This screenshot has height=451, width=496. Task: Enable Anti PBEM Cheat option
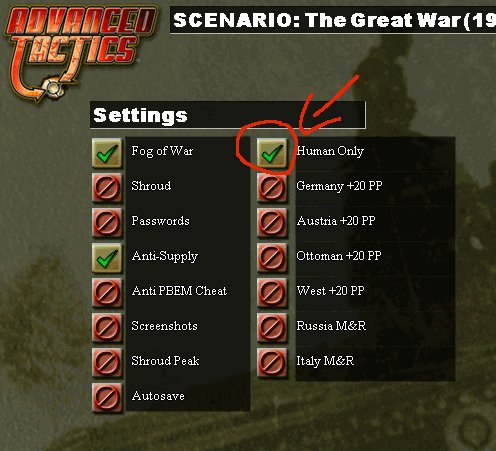coord(107,293)
